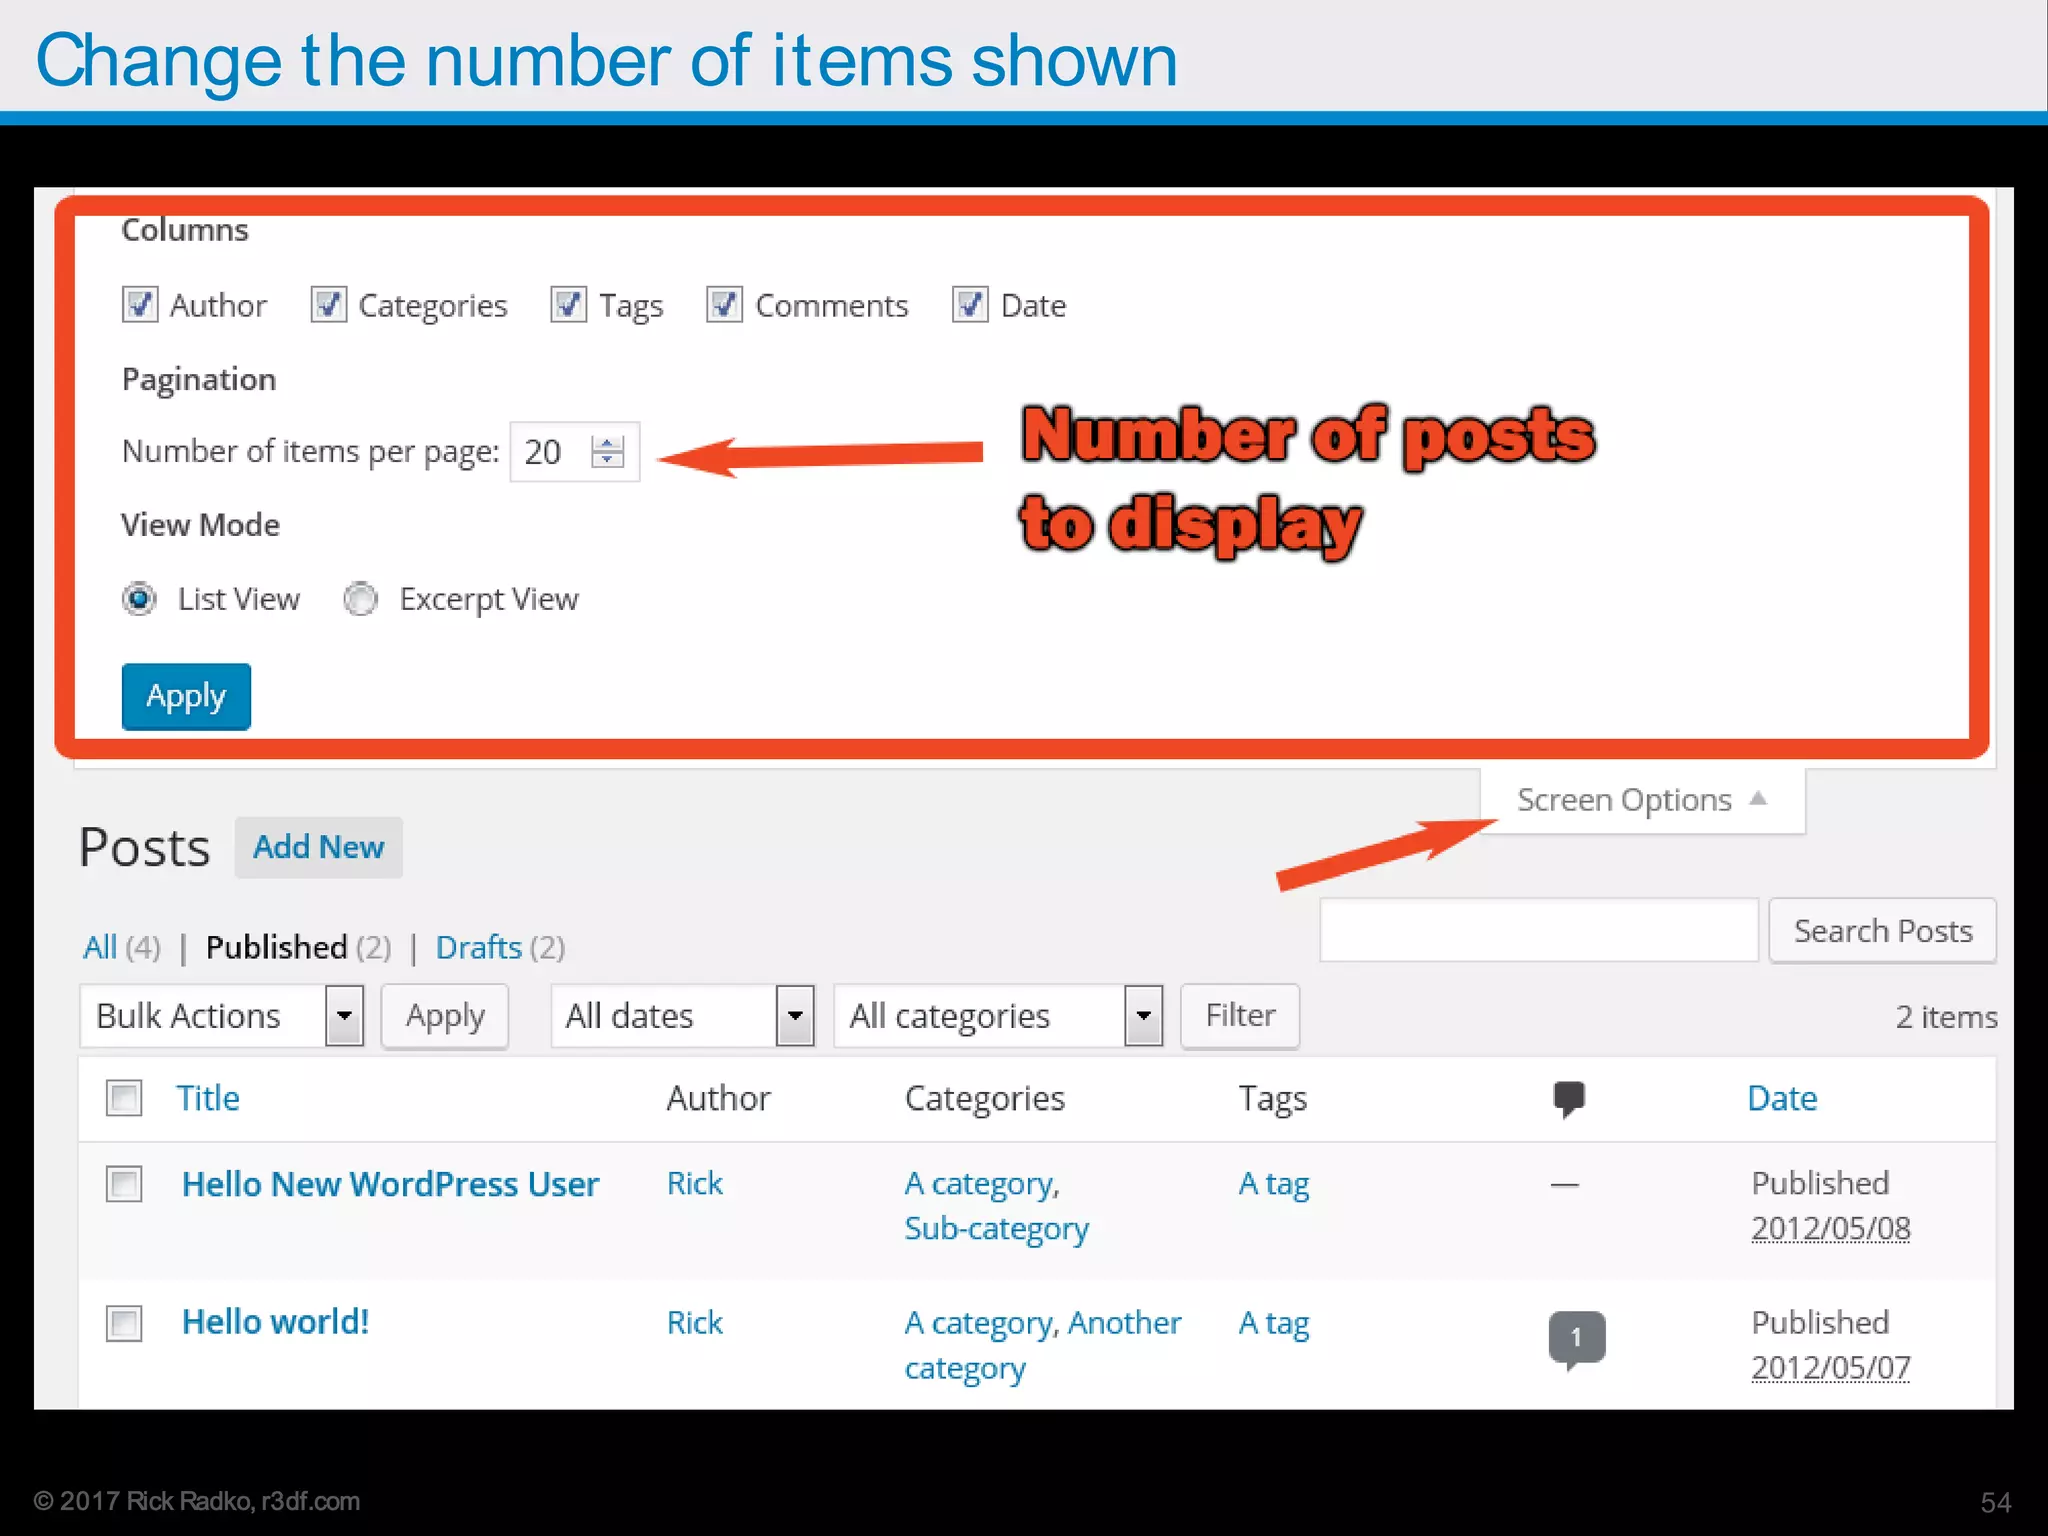2048x1536 pixels.
Task: Check the Hello world! row checkbox
Action: pyautogui.click(x=125, y=1323)
